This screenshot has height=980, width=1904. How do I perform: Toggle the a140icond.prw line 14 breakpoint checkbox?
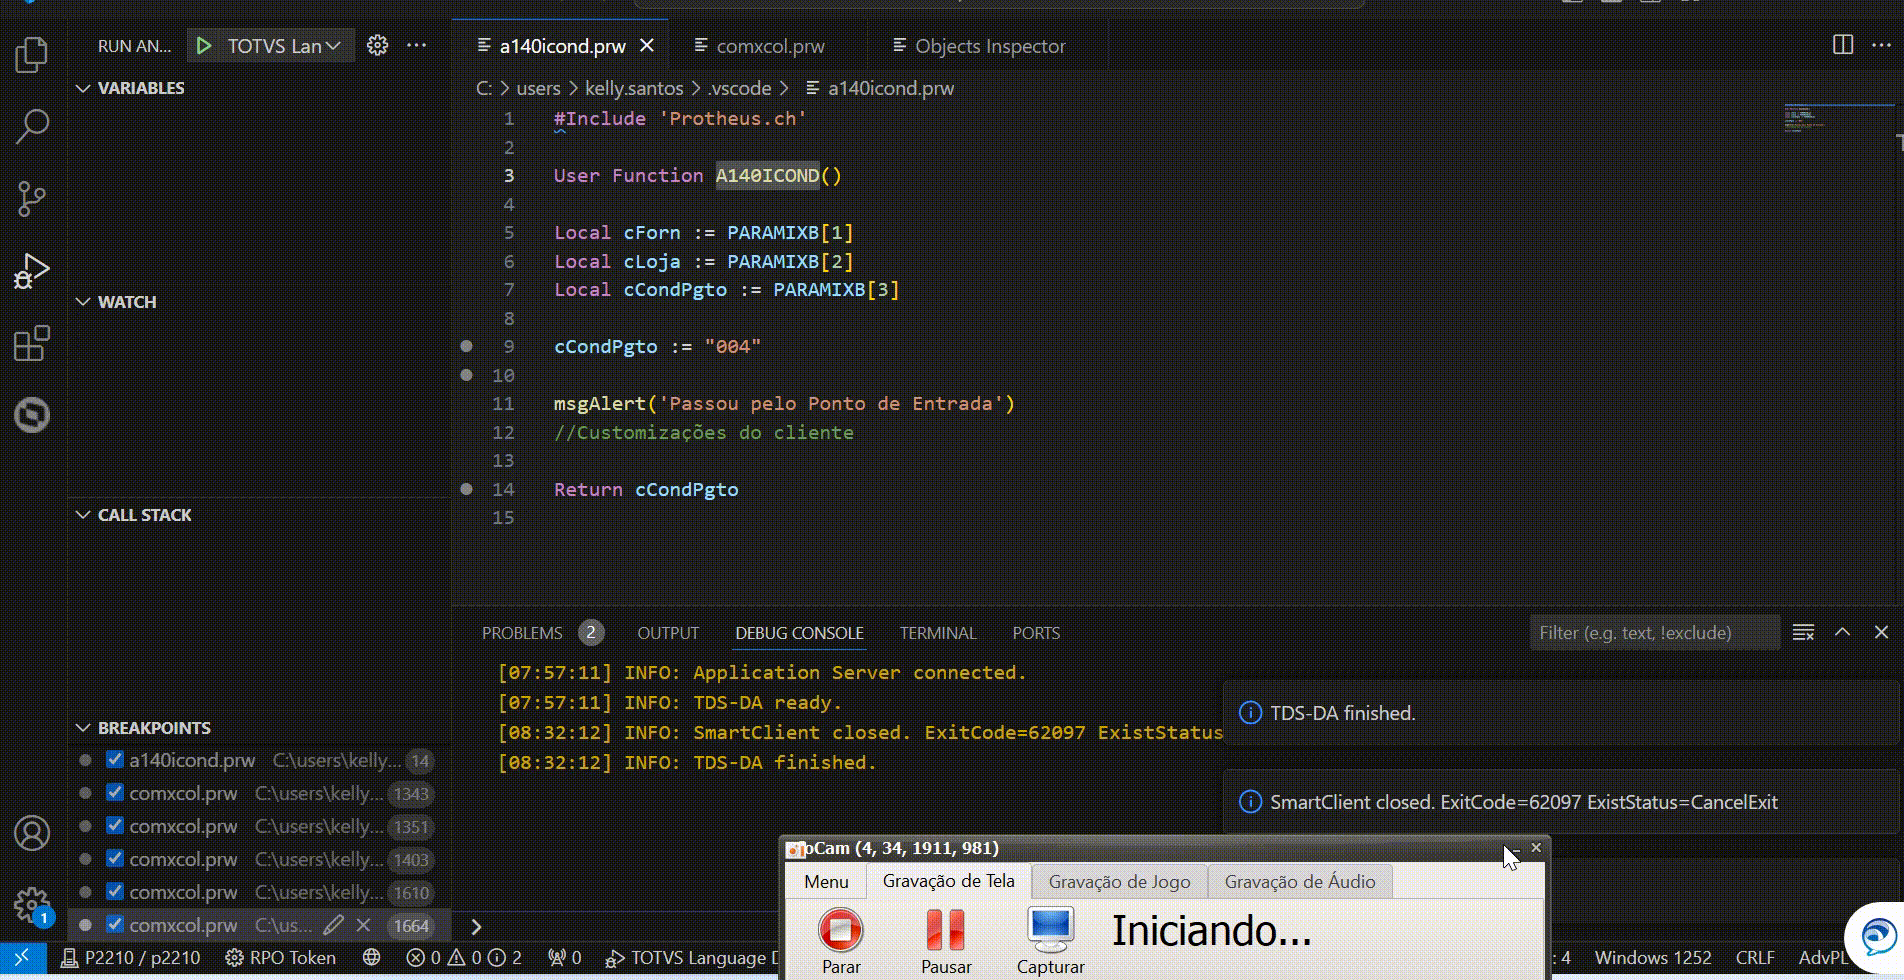coord(115,760)
